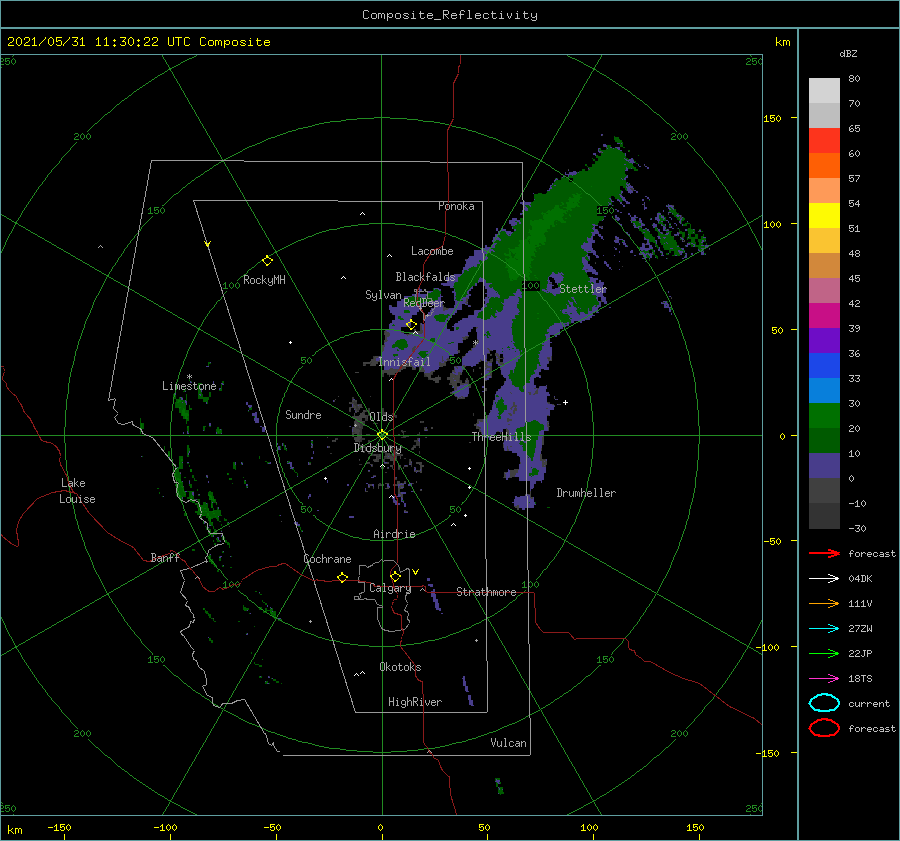Click the Drumheller label

pos(586,493)
